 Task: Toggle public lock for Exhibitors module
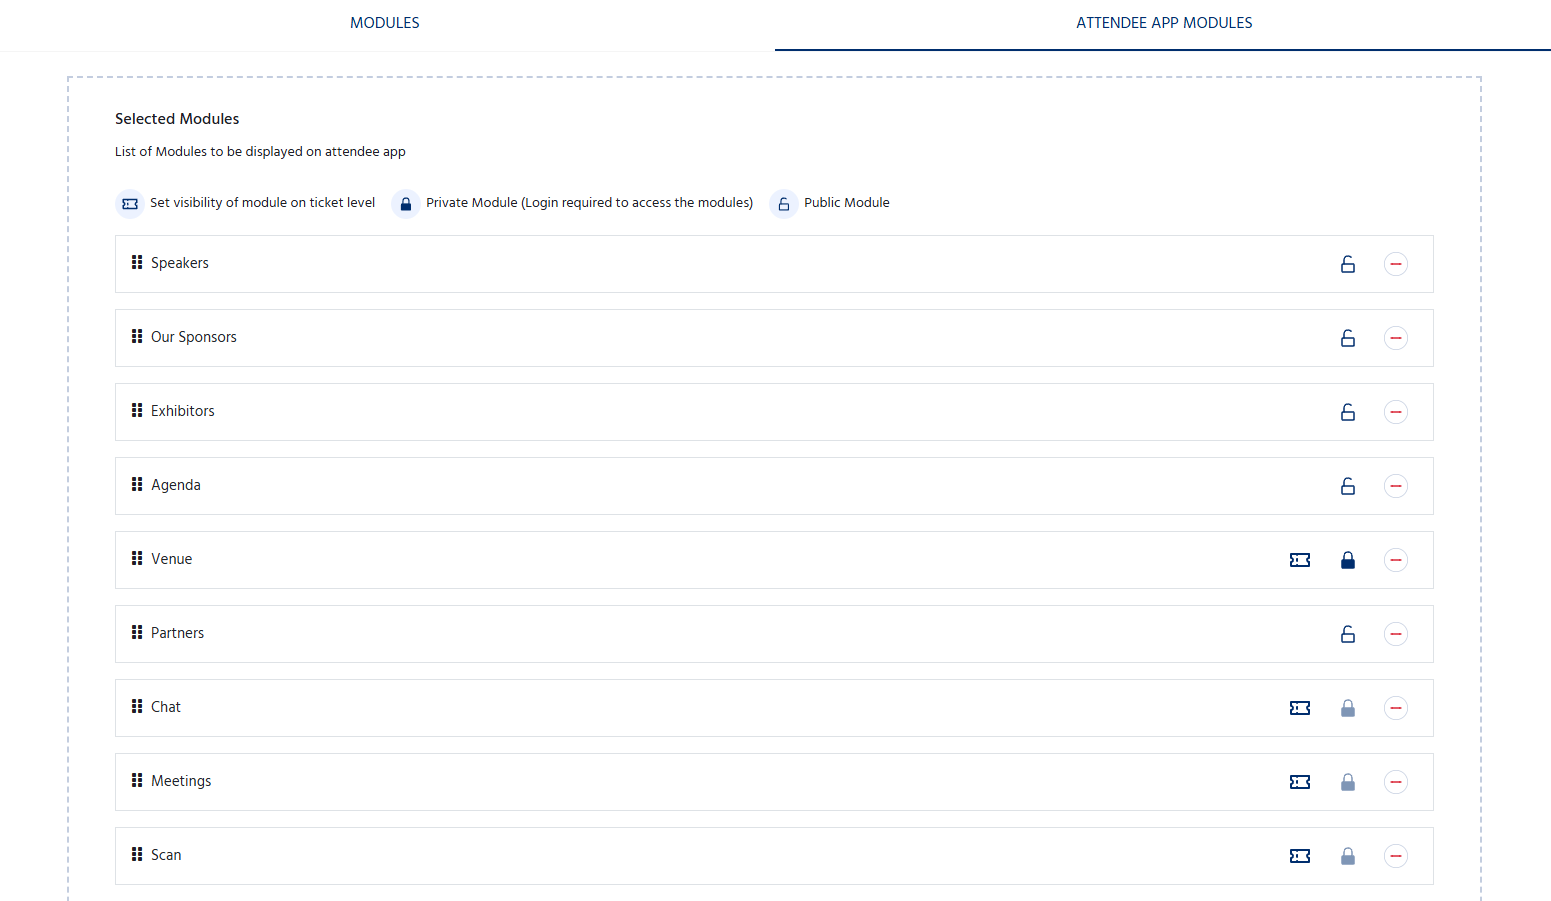tap(1348, 412)
